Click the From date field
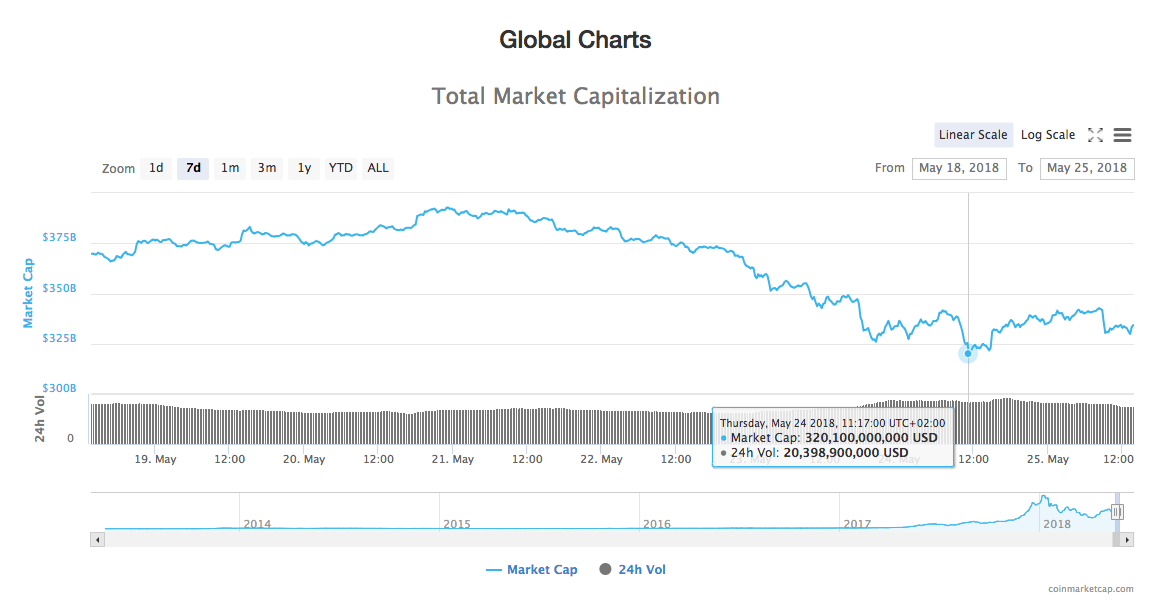 (959, 168)
